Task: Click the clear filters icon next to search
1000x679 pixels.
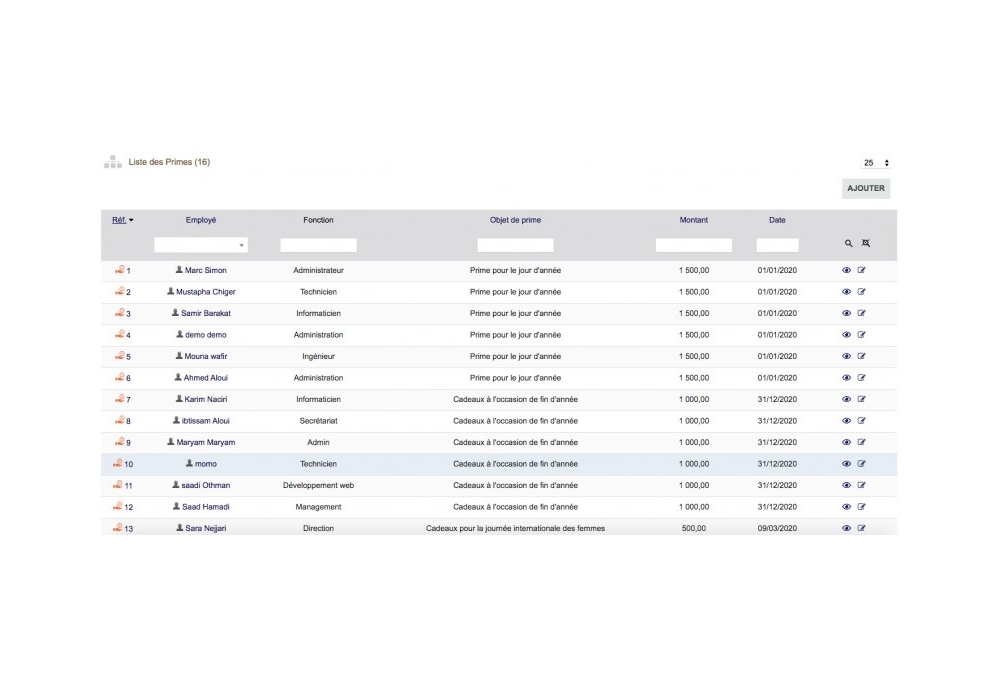Action: point(866,243)
